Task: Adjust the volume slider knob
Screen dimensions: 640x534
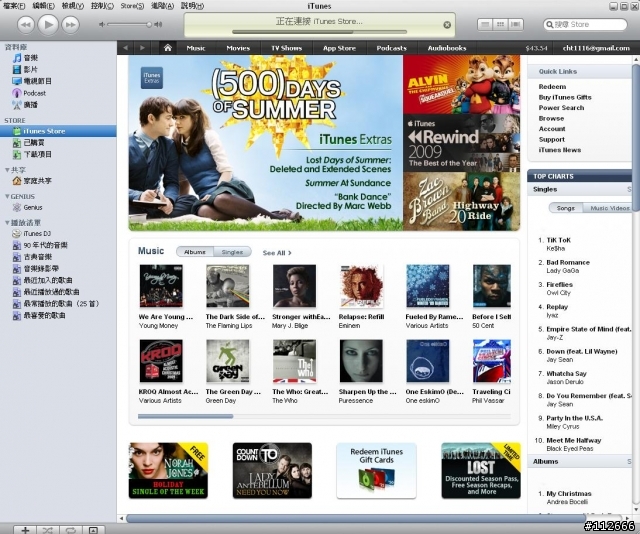Action: point(149,25)
